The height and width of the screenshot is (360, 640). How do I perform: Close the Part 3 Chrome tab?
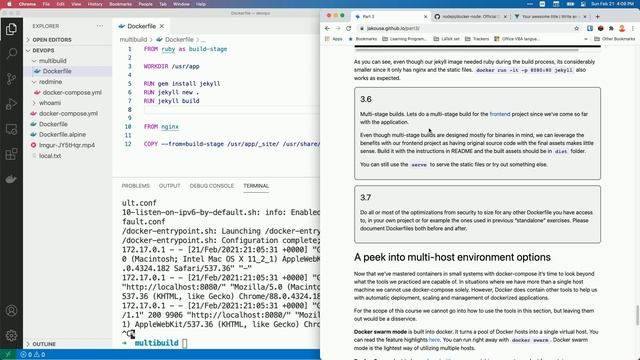point(425,17)
